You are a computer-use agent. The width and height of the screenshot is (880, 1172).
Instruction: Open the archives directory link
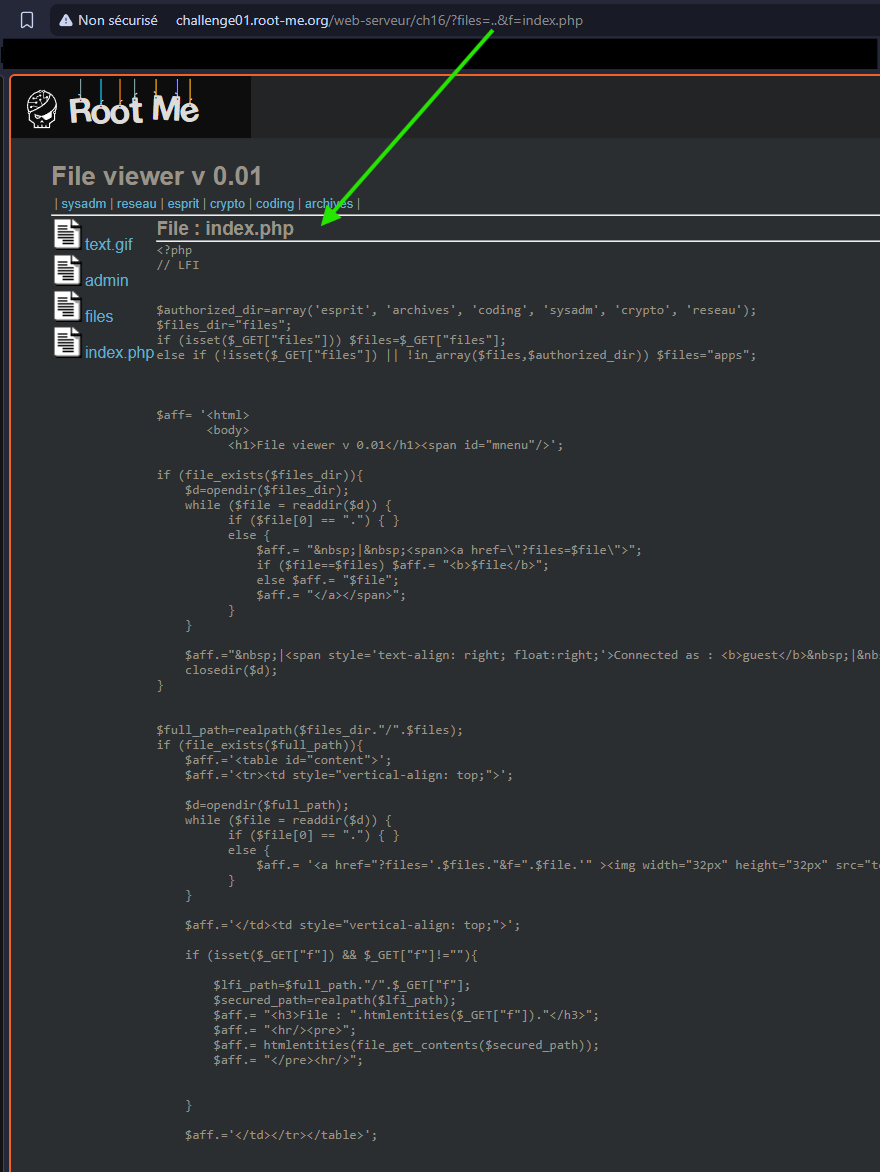[x=329, y=204]
